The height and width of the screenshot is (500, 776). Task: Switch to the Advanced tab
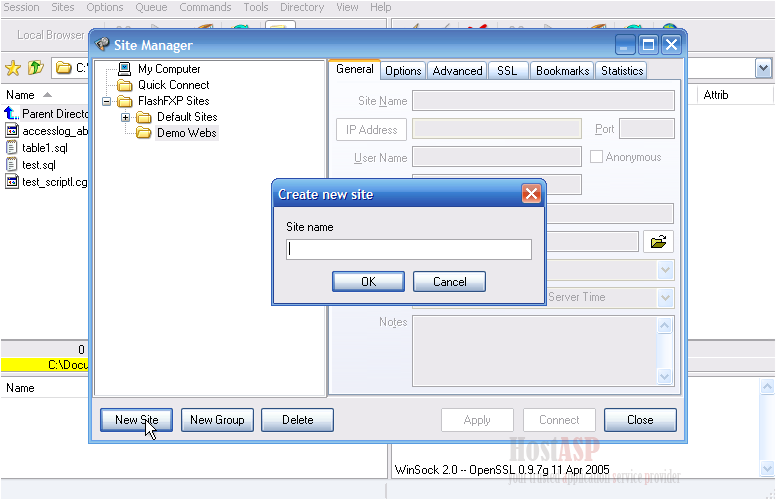[x=457, y=71]
